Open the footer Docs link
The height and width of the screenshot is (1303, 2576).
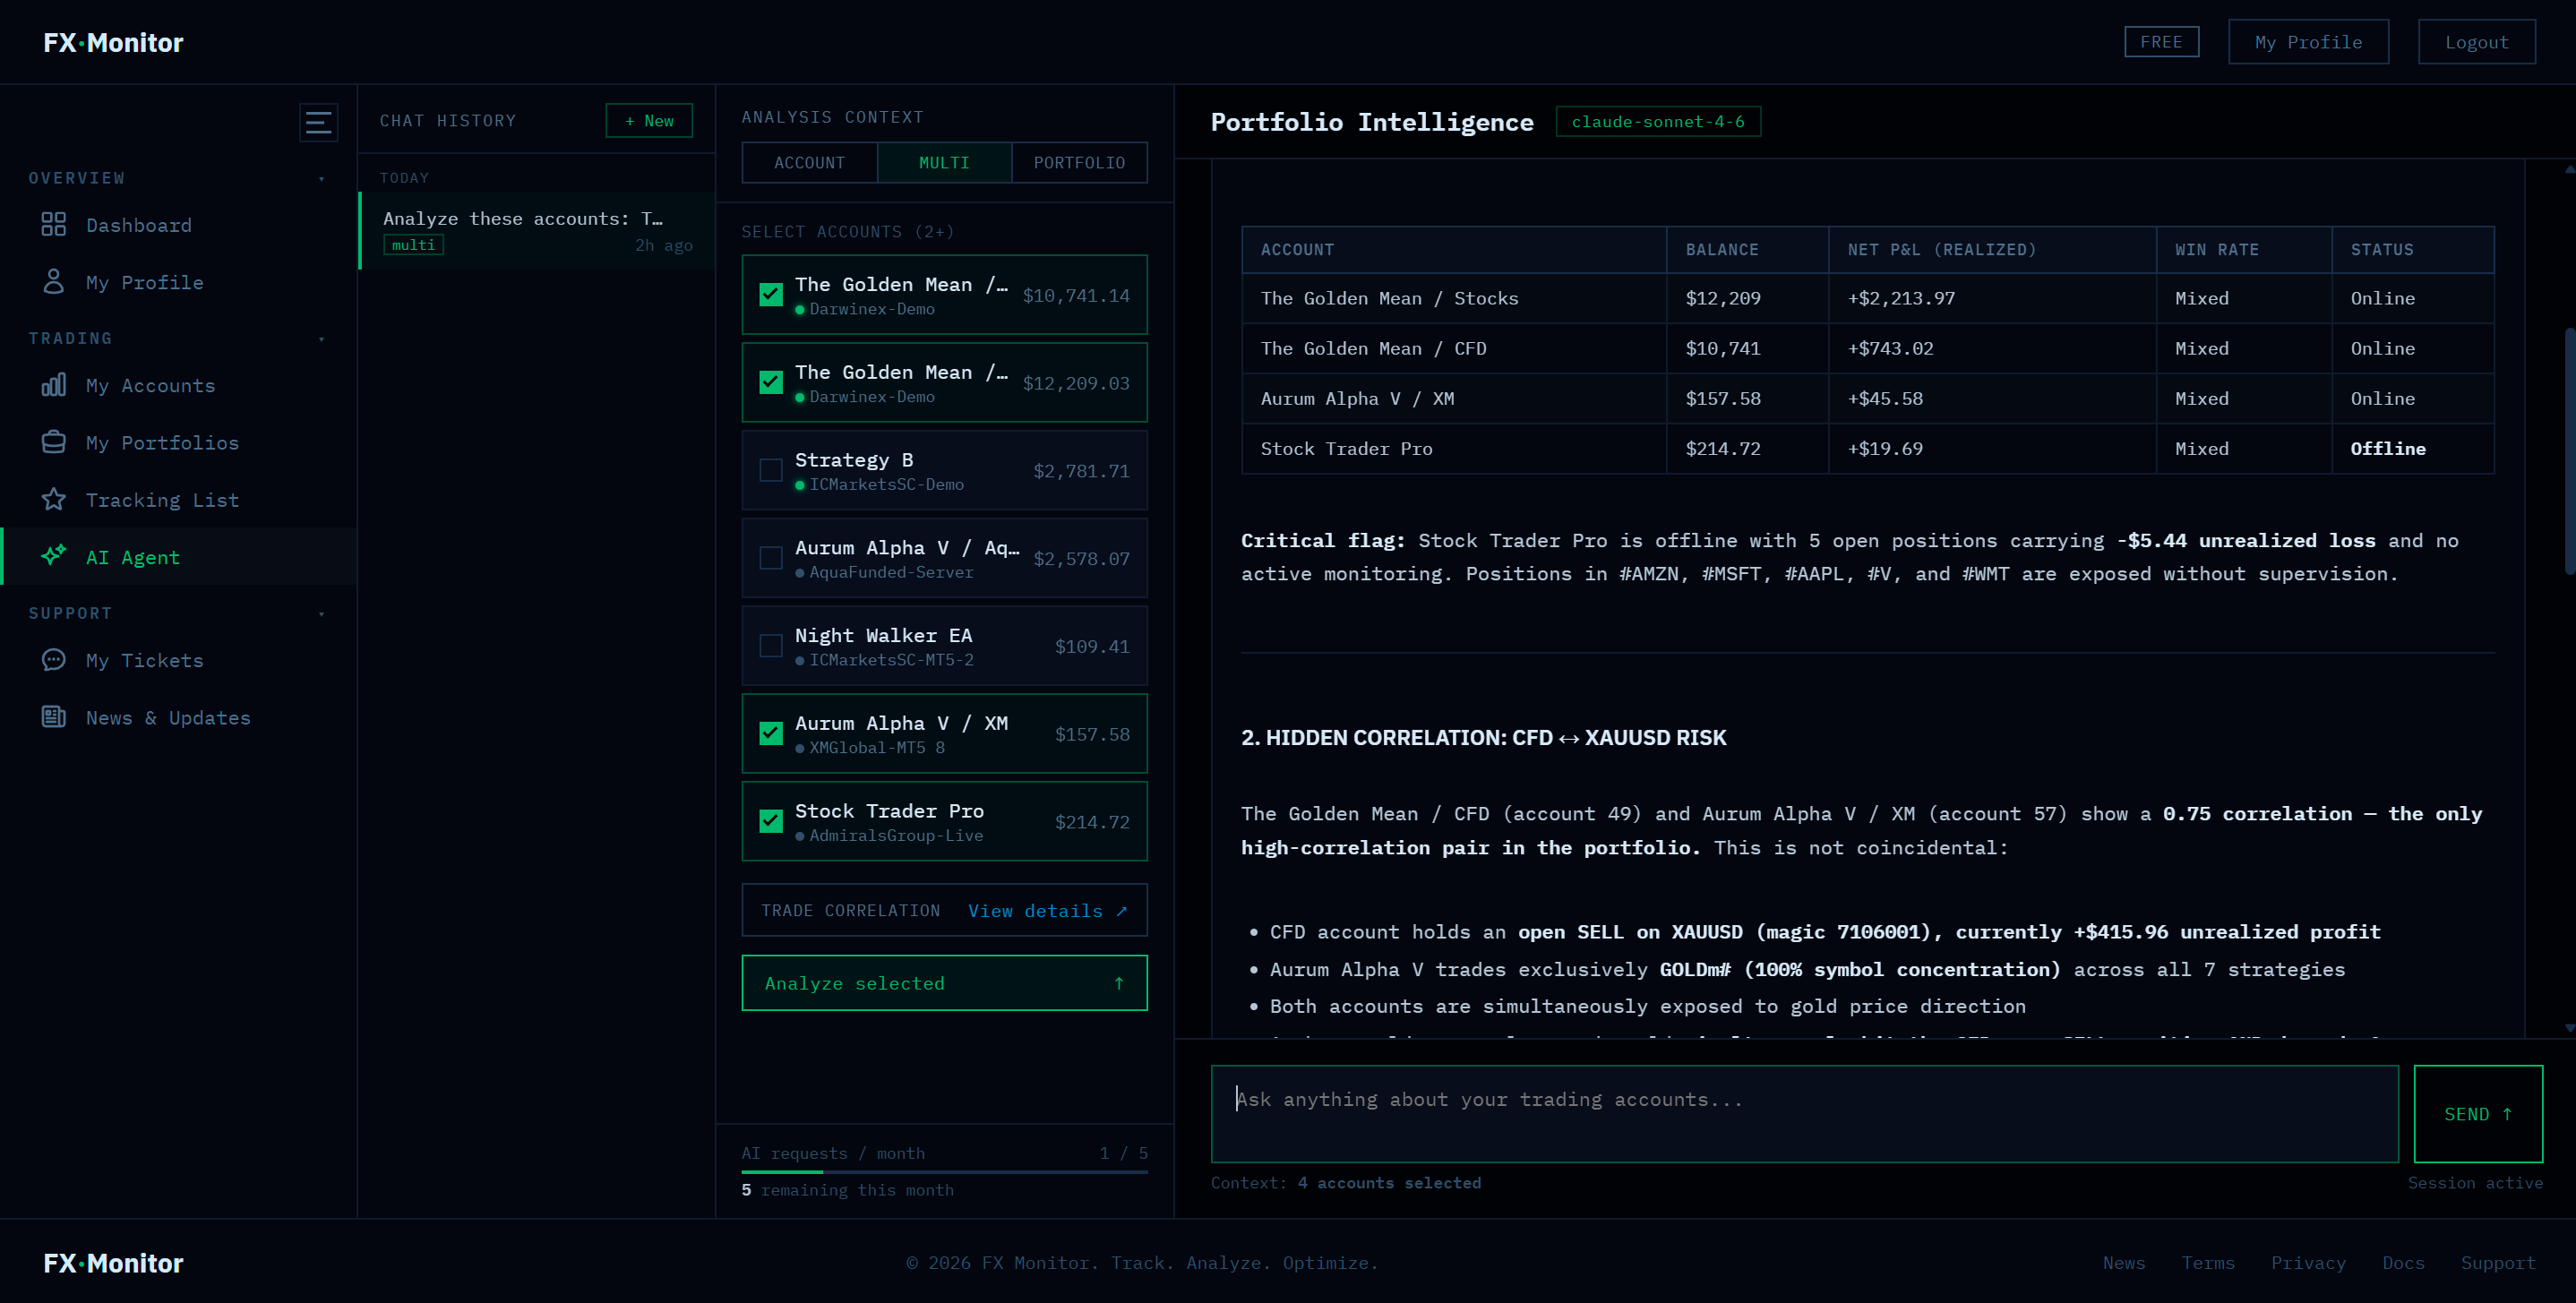2403,1263
